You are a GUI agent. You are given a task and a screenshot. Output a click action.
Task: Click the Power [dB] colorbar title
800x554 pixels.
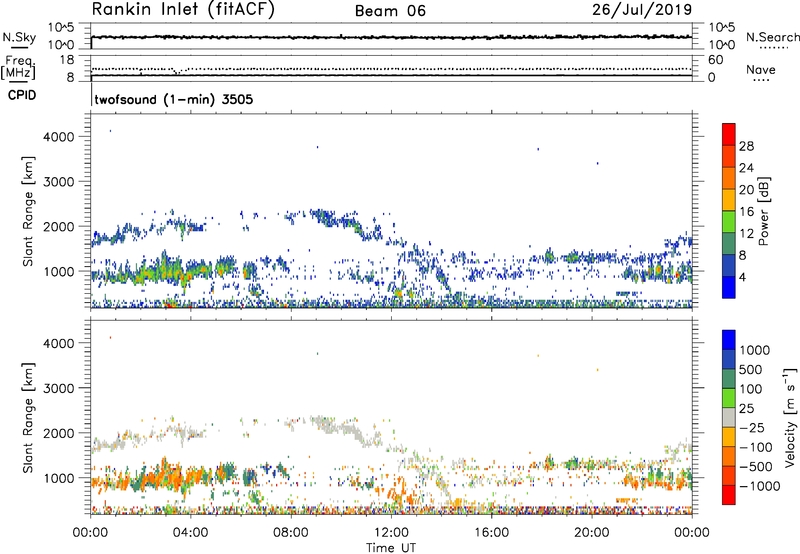(x=763, y=211)
